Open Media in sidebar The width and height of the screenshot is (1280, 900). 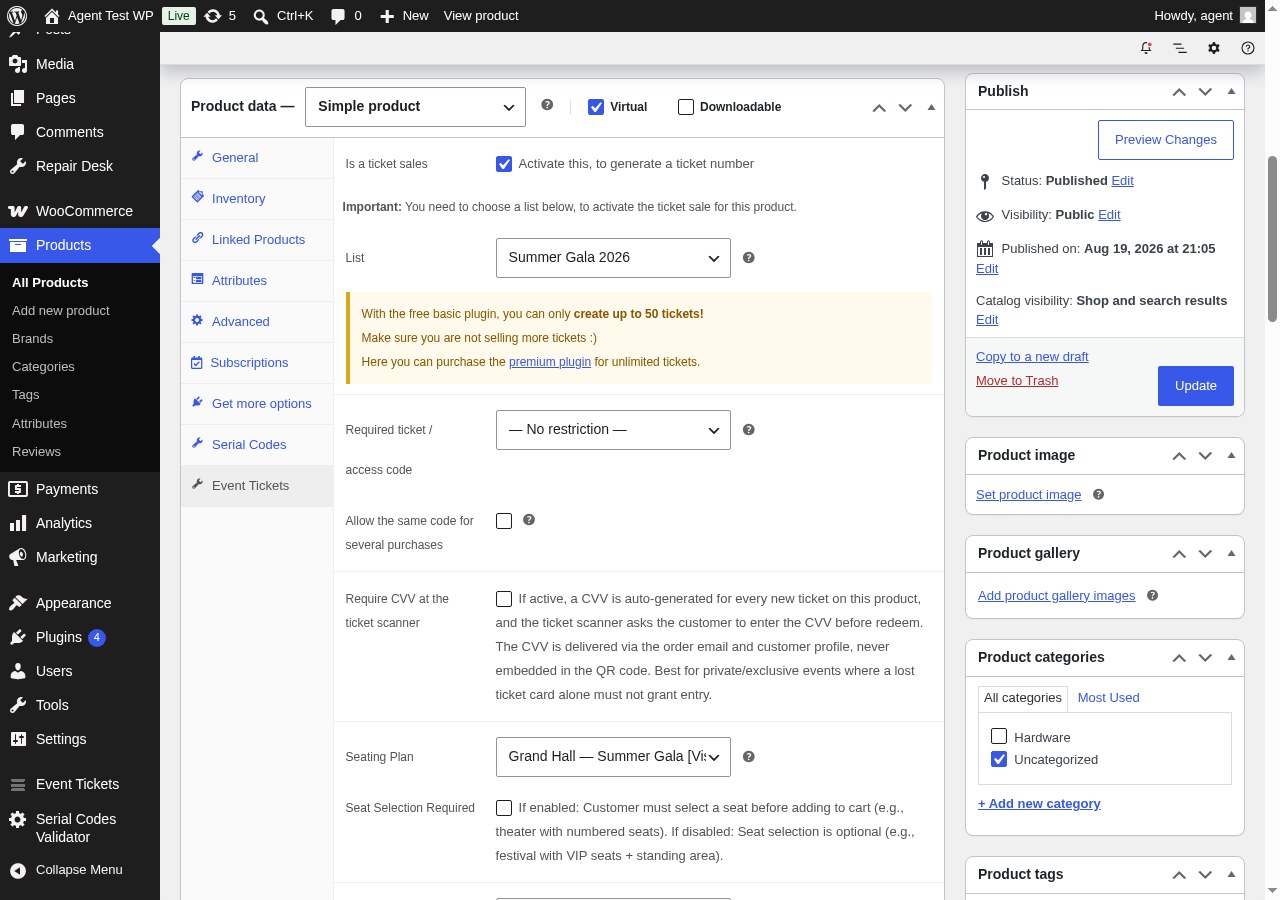click(80, 64)
